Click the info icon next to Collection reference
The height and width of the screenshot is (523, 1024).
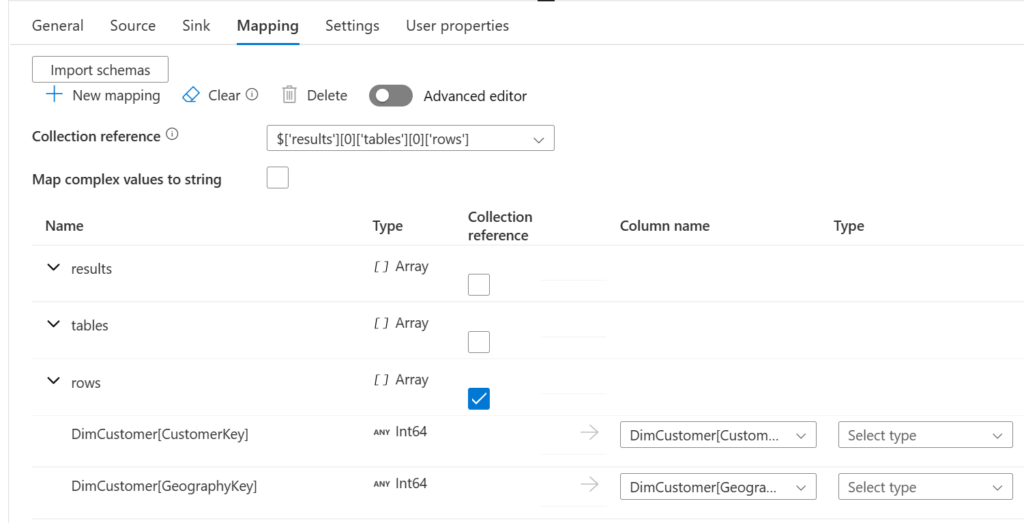point(172,135)
